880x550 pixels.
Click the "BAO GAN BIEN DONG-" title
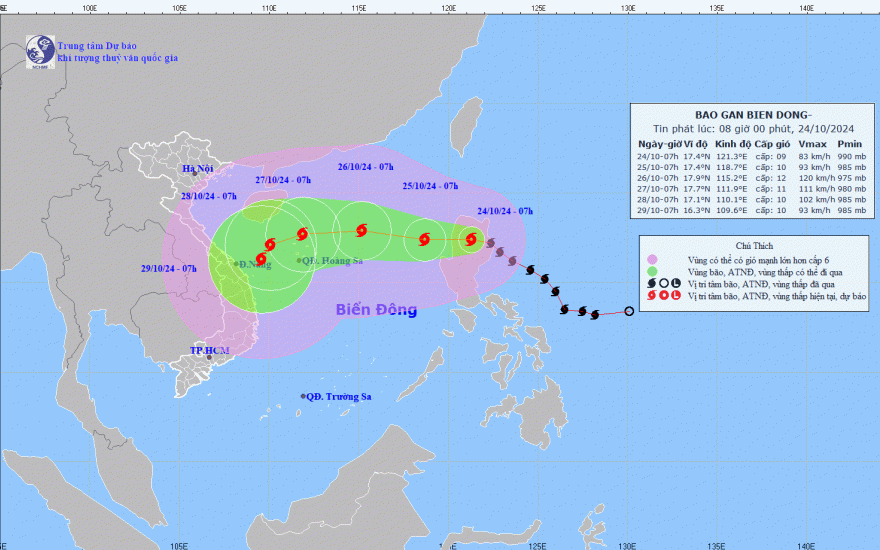coord(753,116)
